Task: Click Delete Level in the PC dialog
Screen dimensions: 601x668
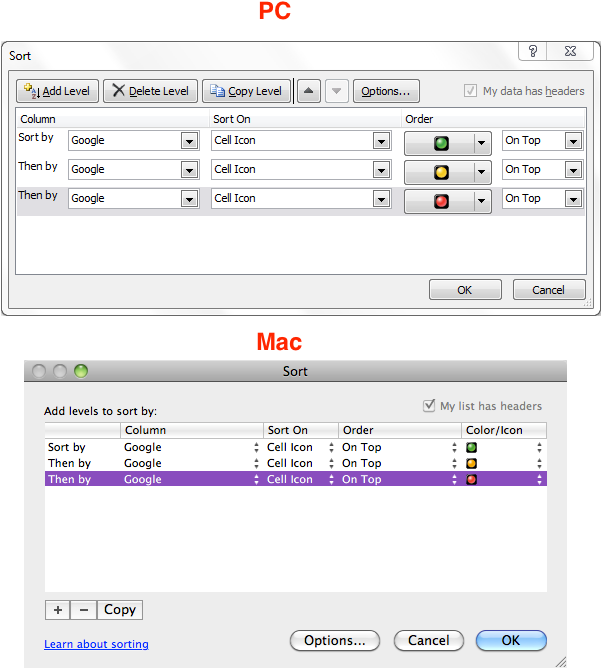Action: pos(150,91)
